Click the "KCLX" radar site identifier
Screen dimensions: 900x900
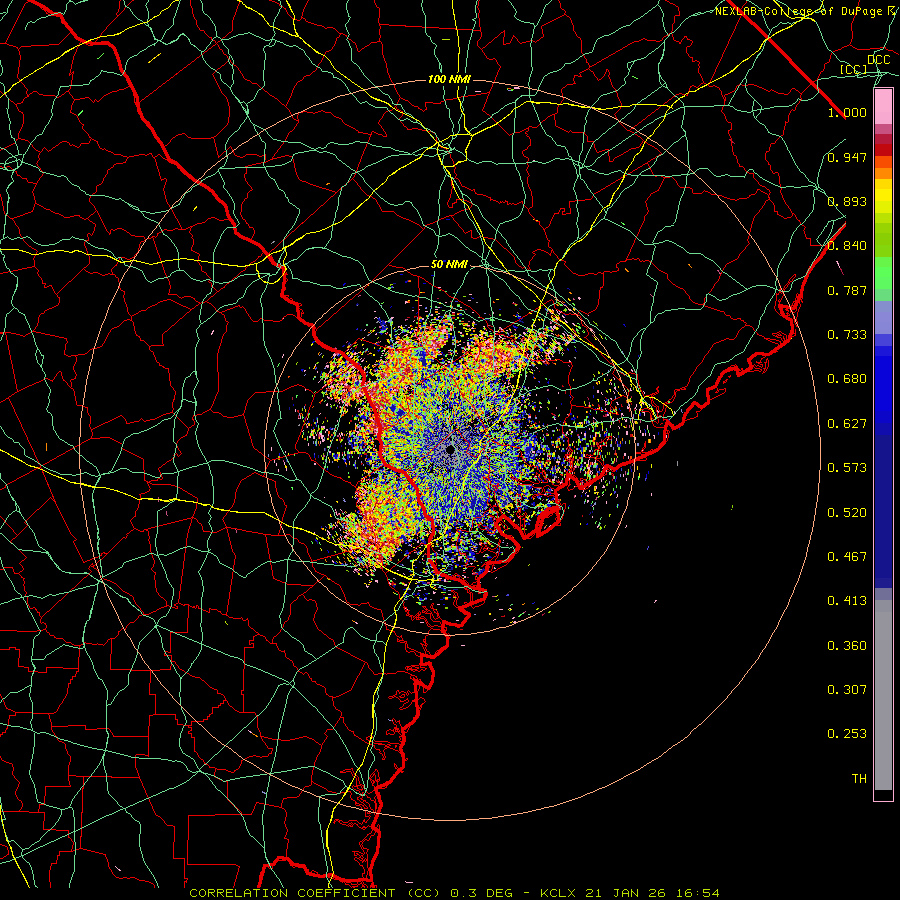click(x=557, y=893)
